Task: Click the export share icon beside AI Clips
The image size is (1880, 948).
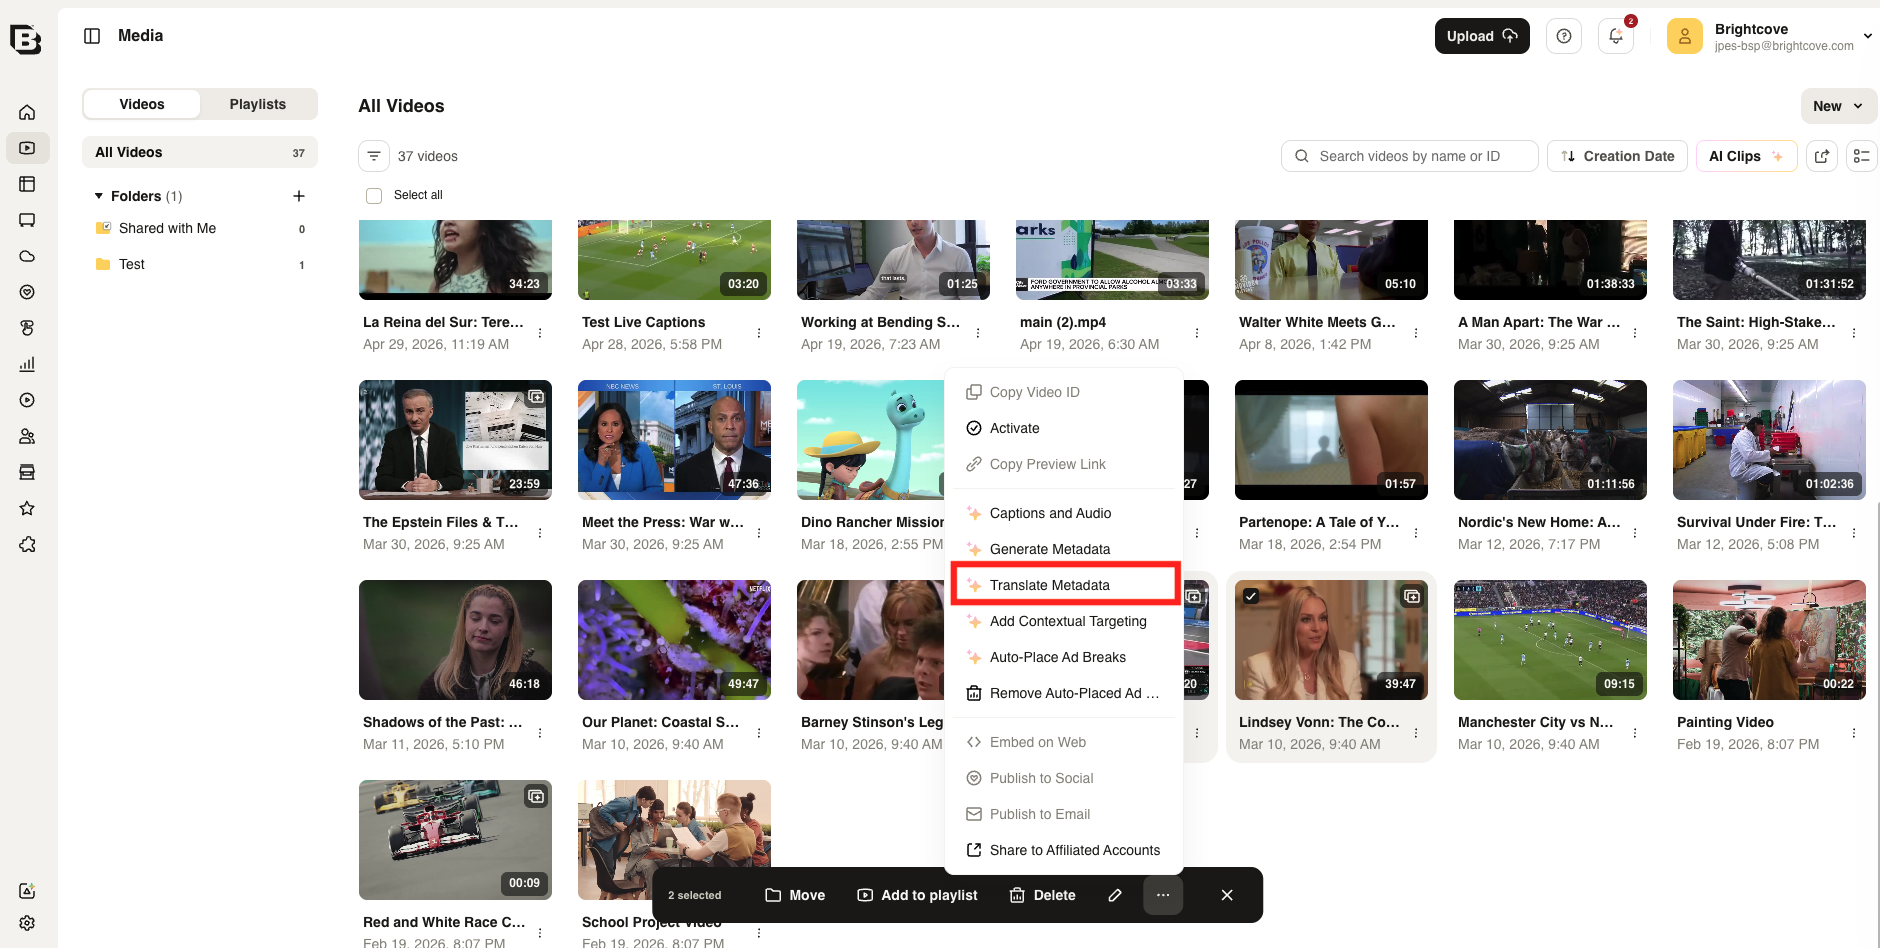Action: (1822, 156)
